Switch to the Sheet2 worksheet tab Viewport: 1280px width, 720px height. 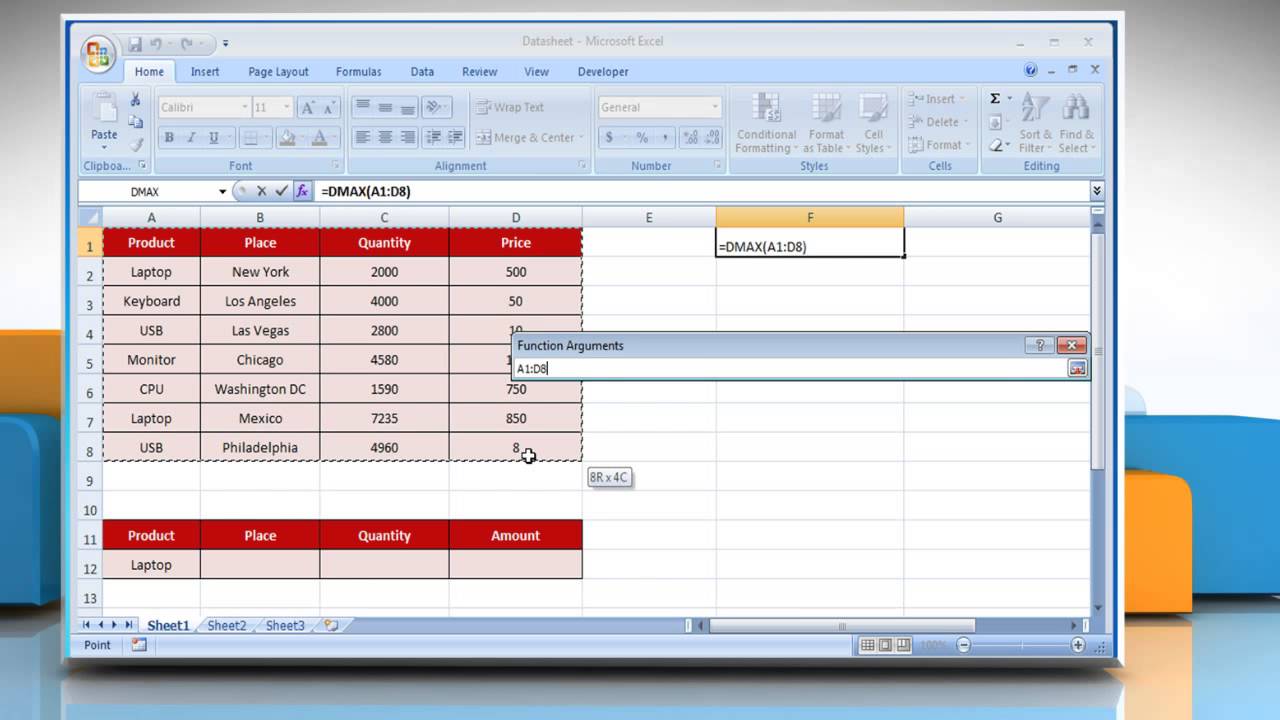coord(227,626)
